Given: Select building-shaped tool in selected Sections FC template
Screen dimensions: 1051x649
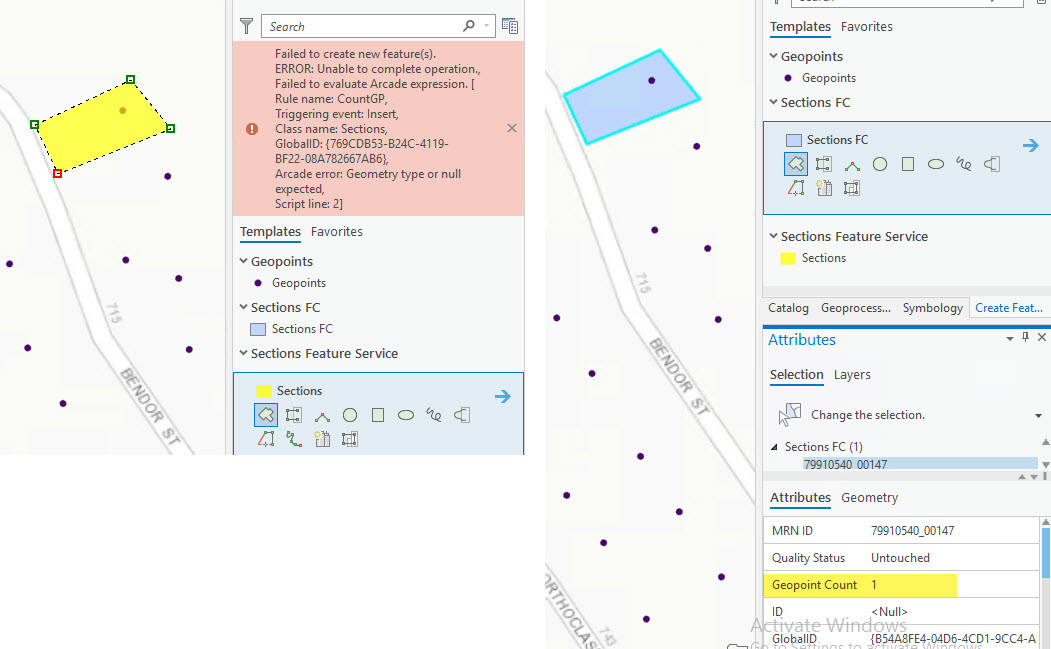Looking at the screenshot, I should click(x=824, y=188).
